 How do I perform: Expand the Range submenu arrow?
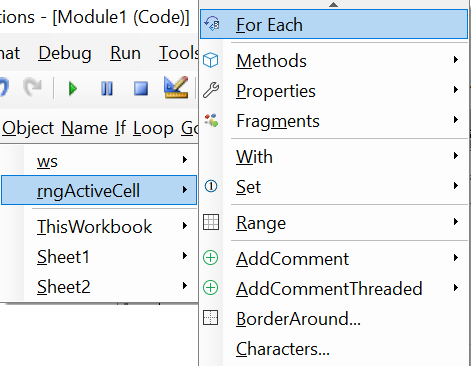click(x=456, y=222)
